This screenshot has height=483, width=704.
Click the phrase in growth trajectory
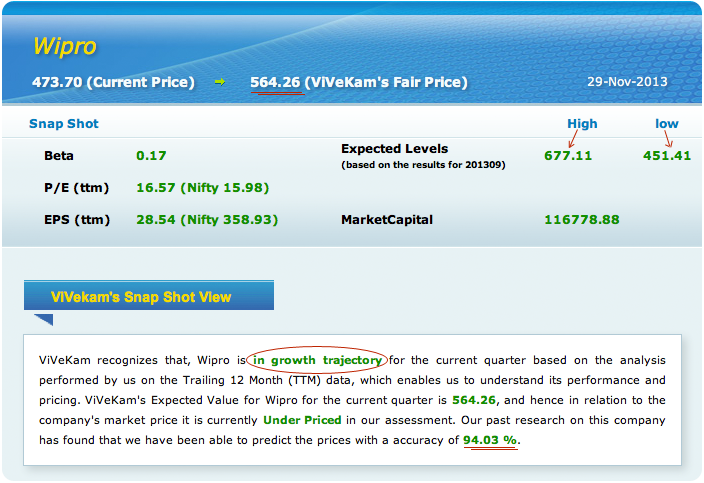pyautogui.click(x=317, y=360)
